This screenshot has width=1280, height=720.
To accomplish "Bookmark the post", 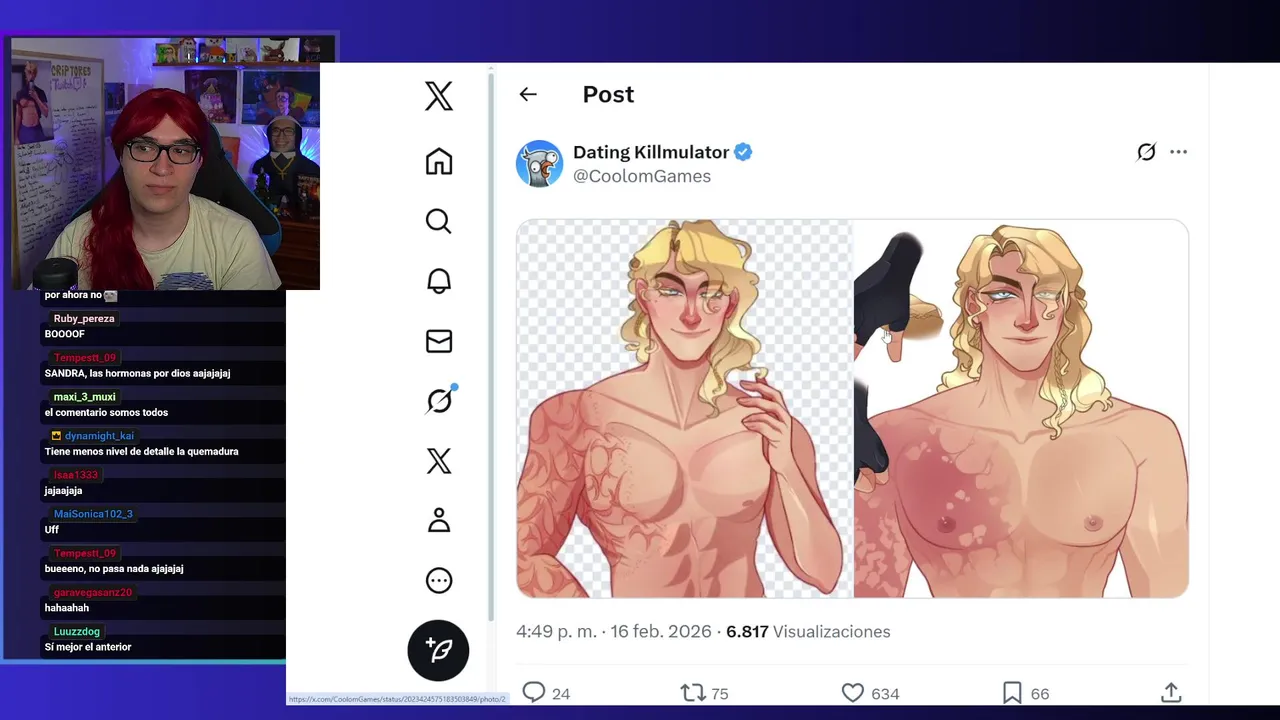I will point(1012,693).
